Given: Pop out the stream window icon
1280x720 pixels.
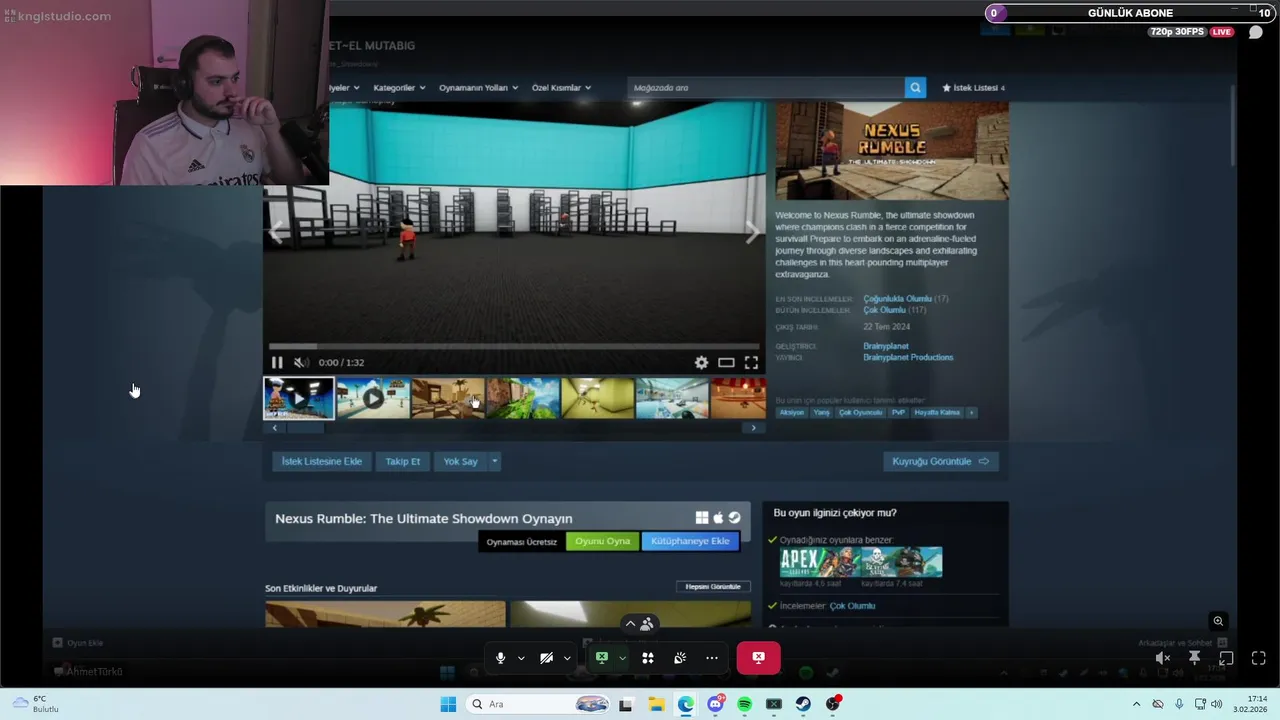Looking at the screenshot, I should [x=1226, y=658].
